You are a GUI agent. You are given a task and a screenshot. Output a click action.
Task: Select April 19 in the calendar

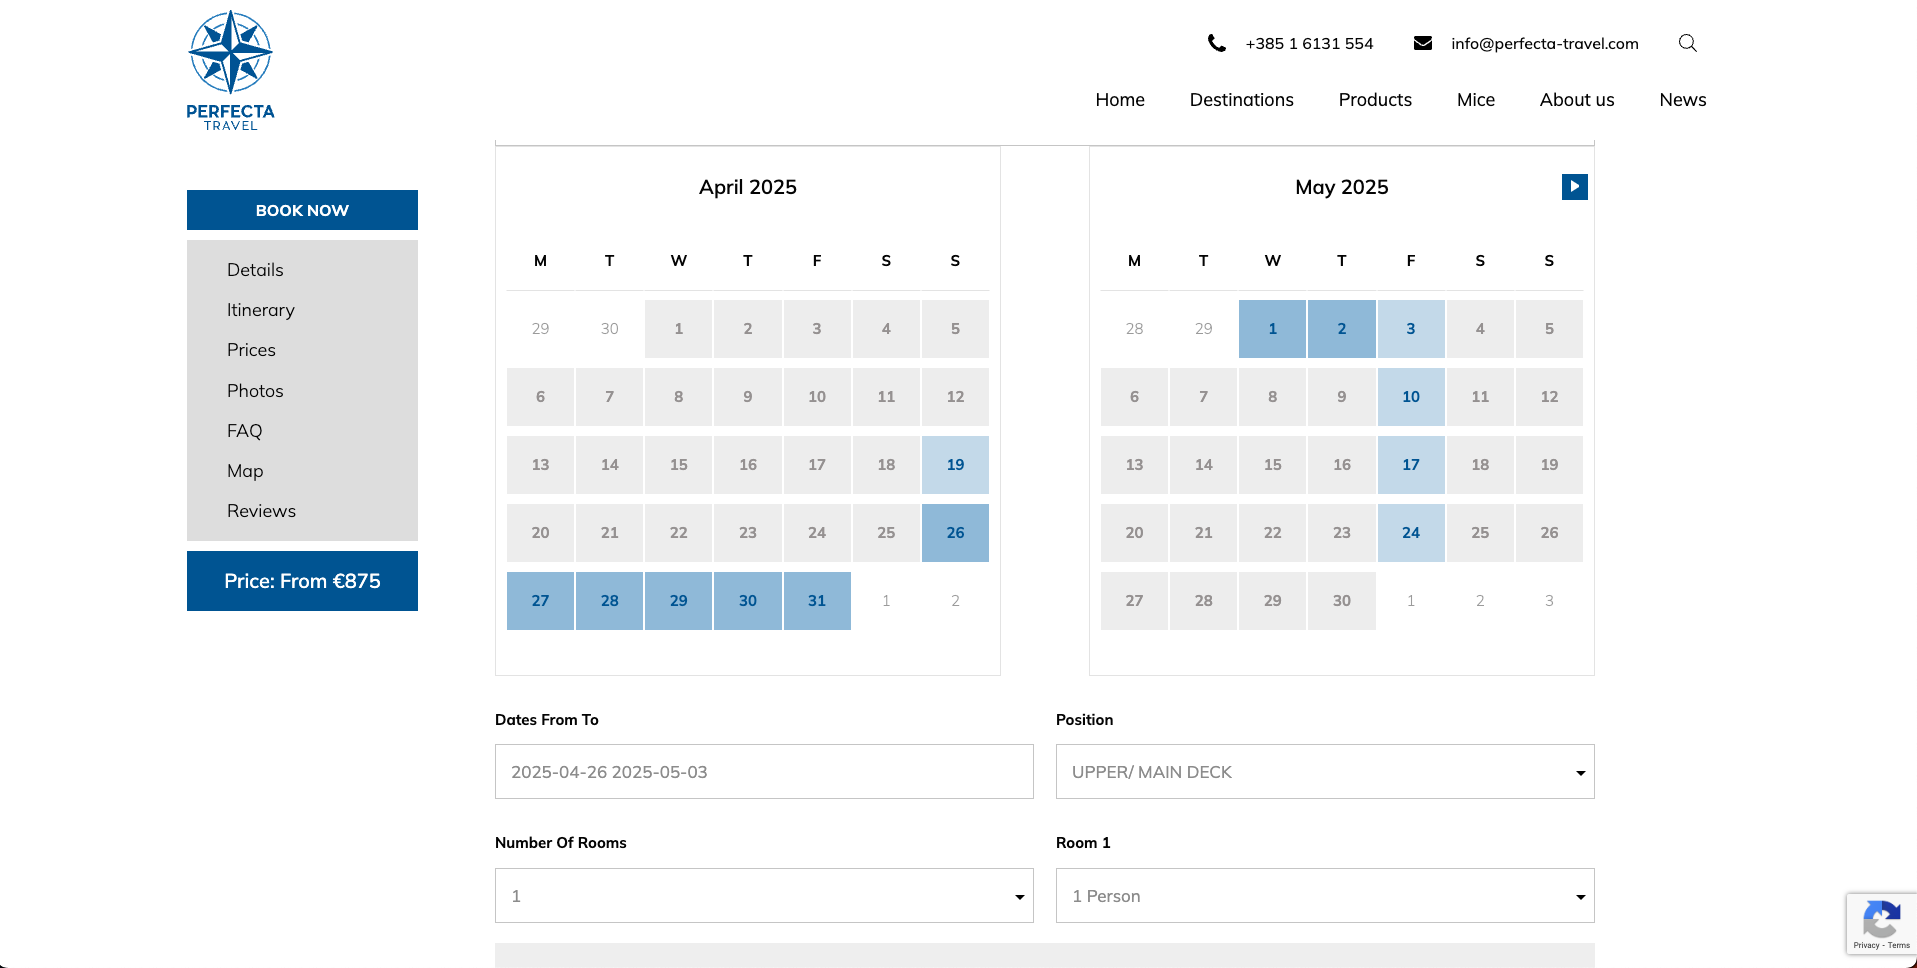955,465
